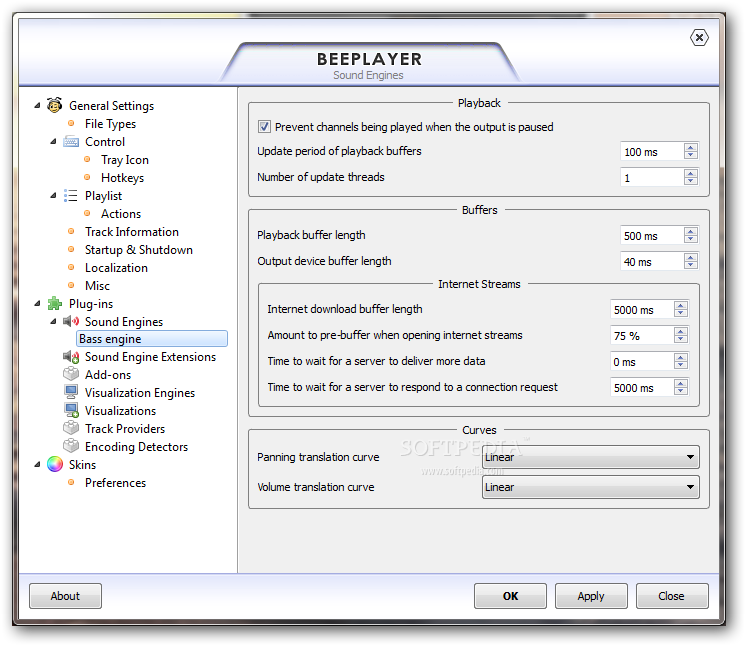Open Track Providers page

(x=125, y=429)
